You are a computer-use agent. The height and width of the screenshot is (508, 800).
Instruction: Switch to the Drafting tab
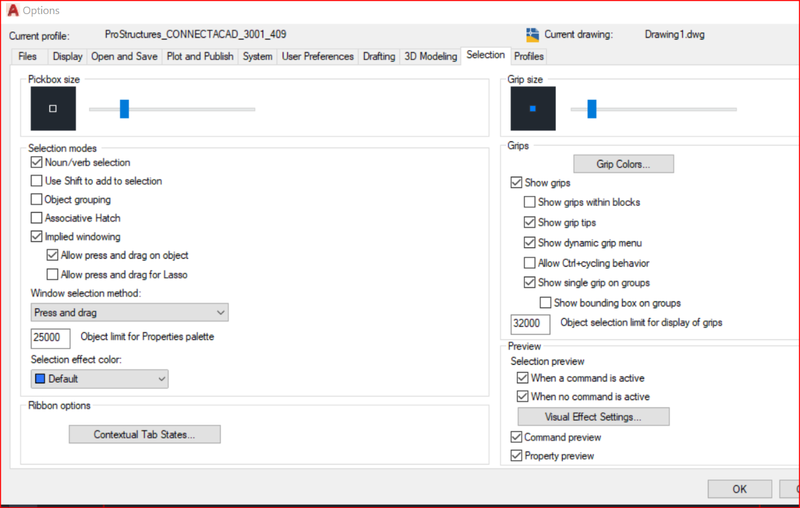379,56
